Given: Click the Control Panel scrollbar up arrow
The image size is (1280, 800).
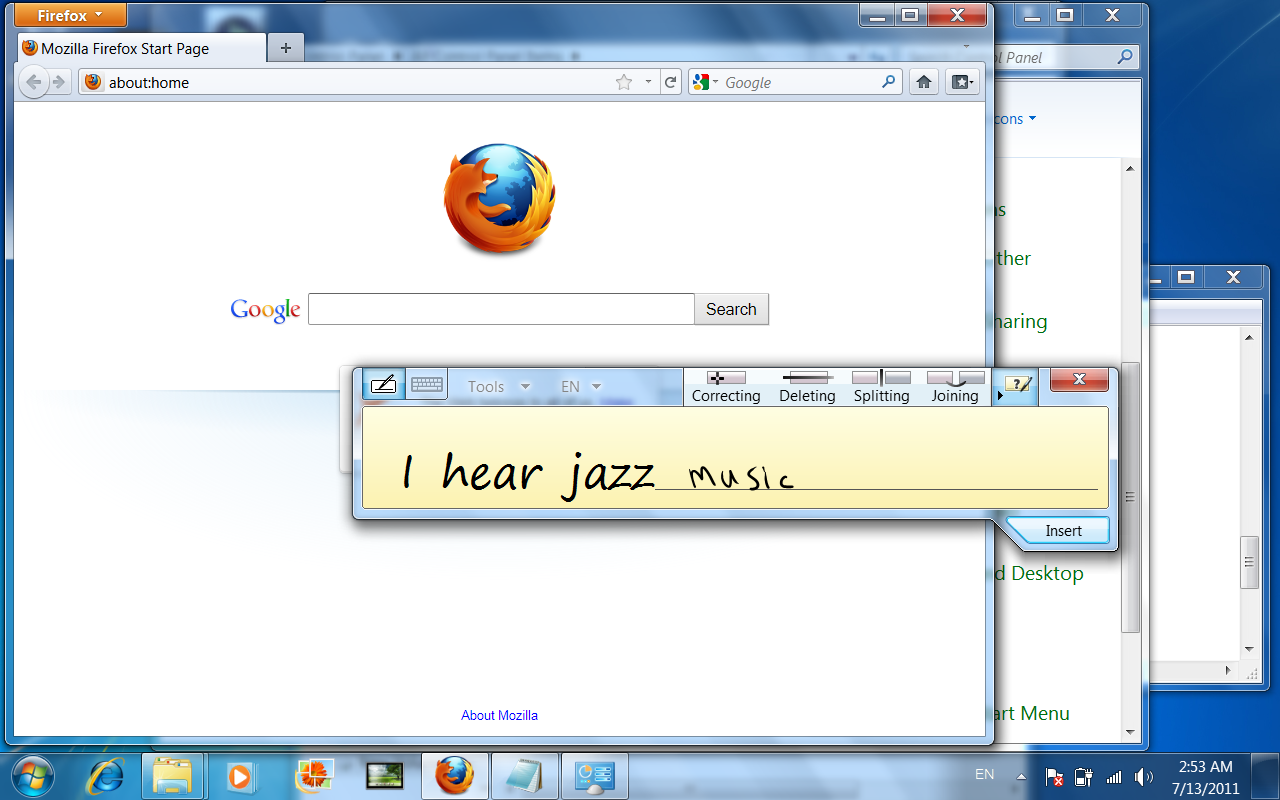Looking at the screenshot, I should coord(1130,168).
